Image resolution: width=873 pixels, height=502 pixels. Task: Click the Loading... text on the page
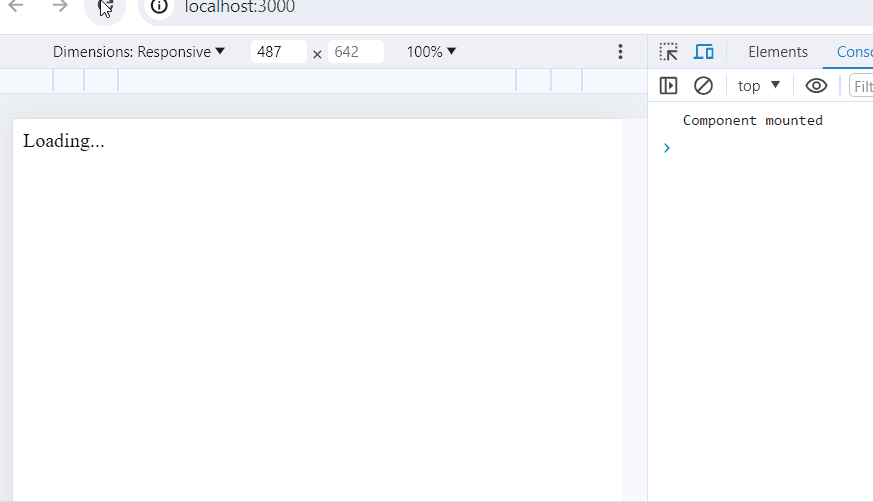point(63,141)
